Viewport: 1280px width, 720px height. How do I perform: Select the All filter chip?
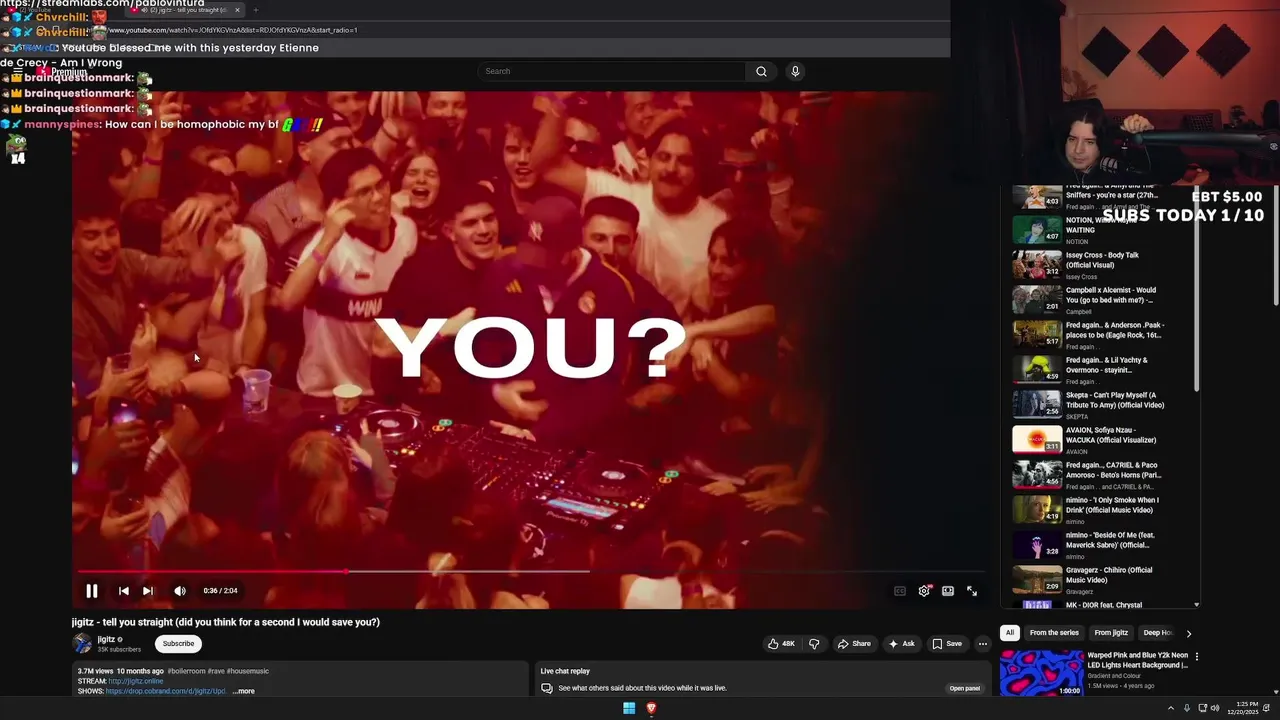pos(1010,633)
